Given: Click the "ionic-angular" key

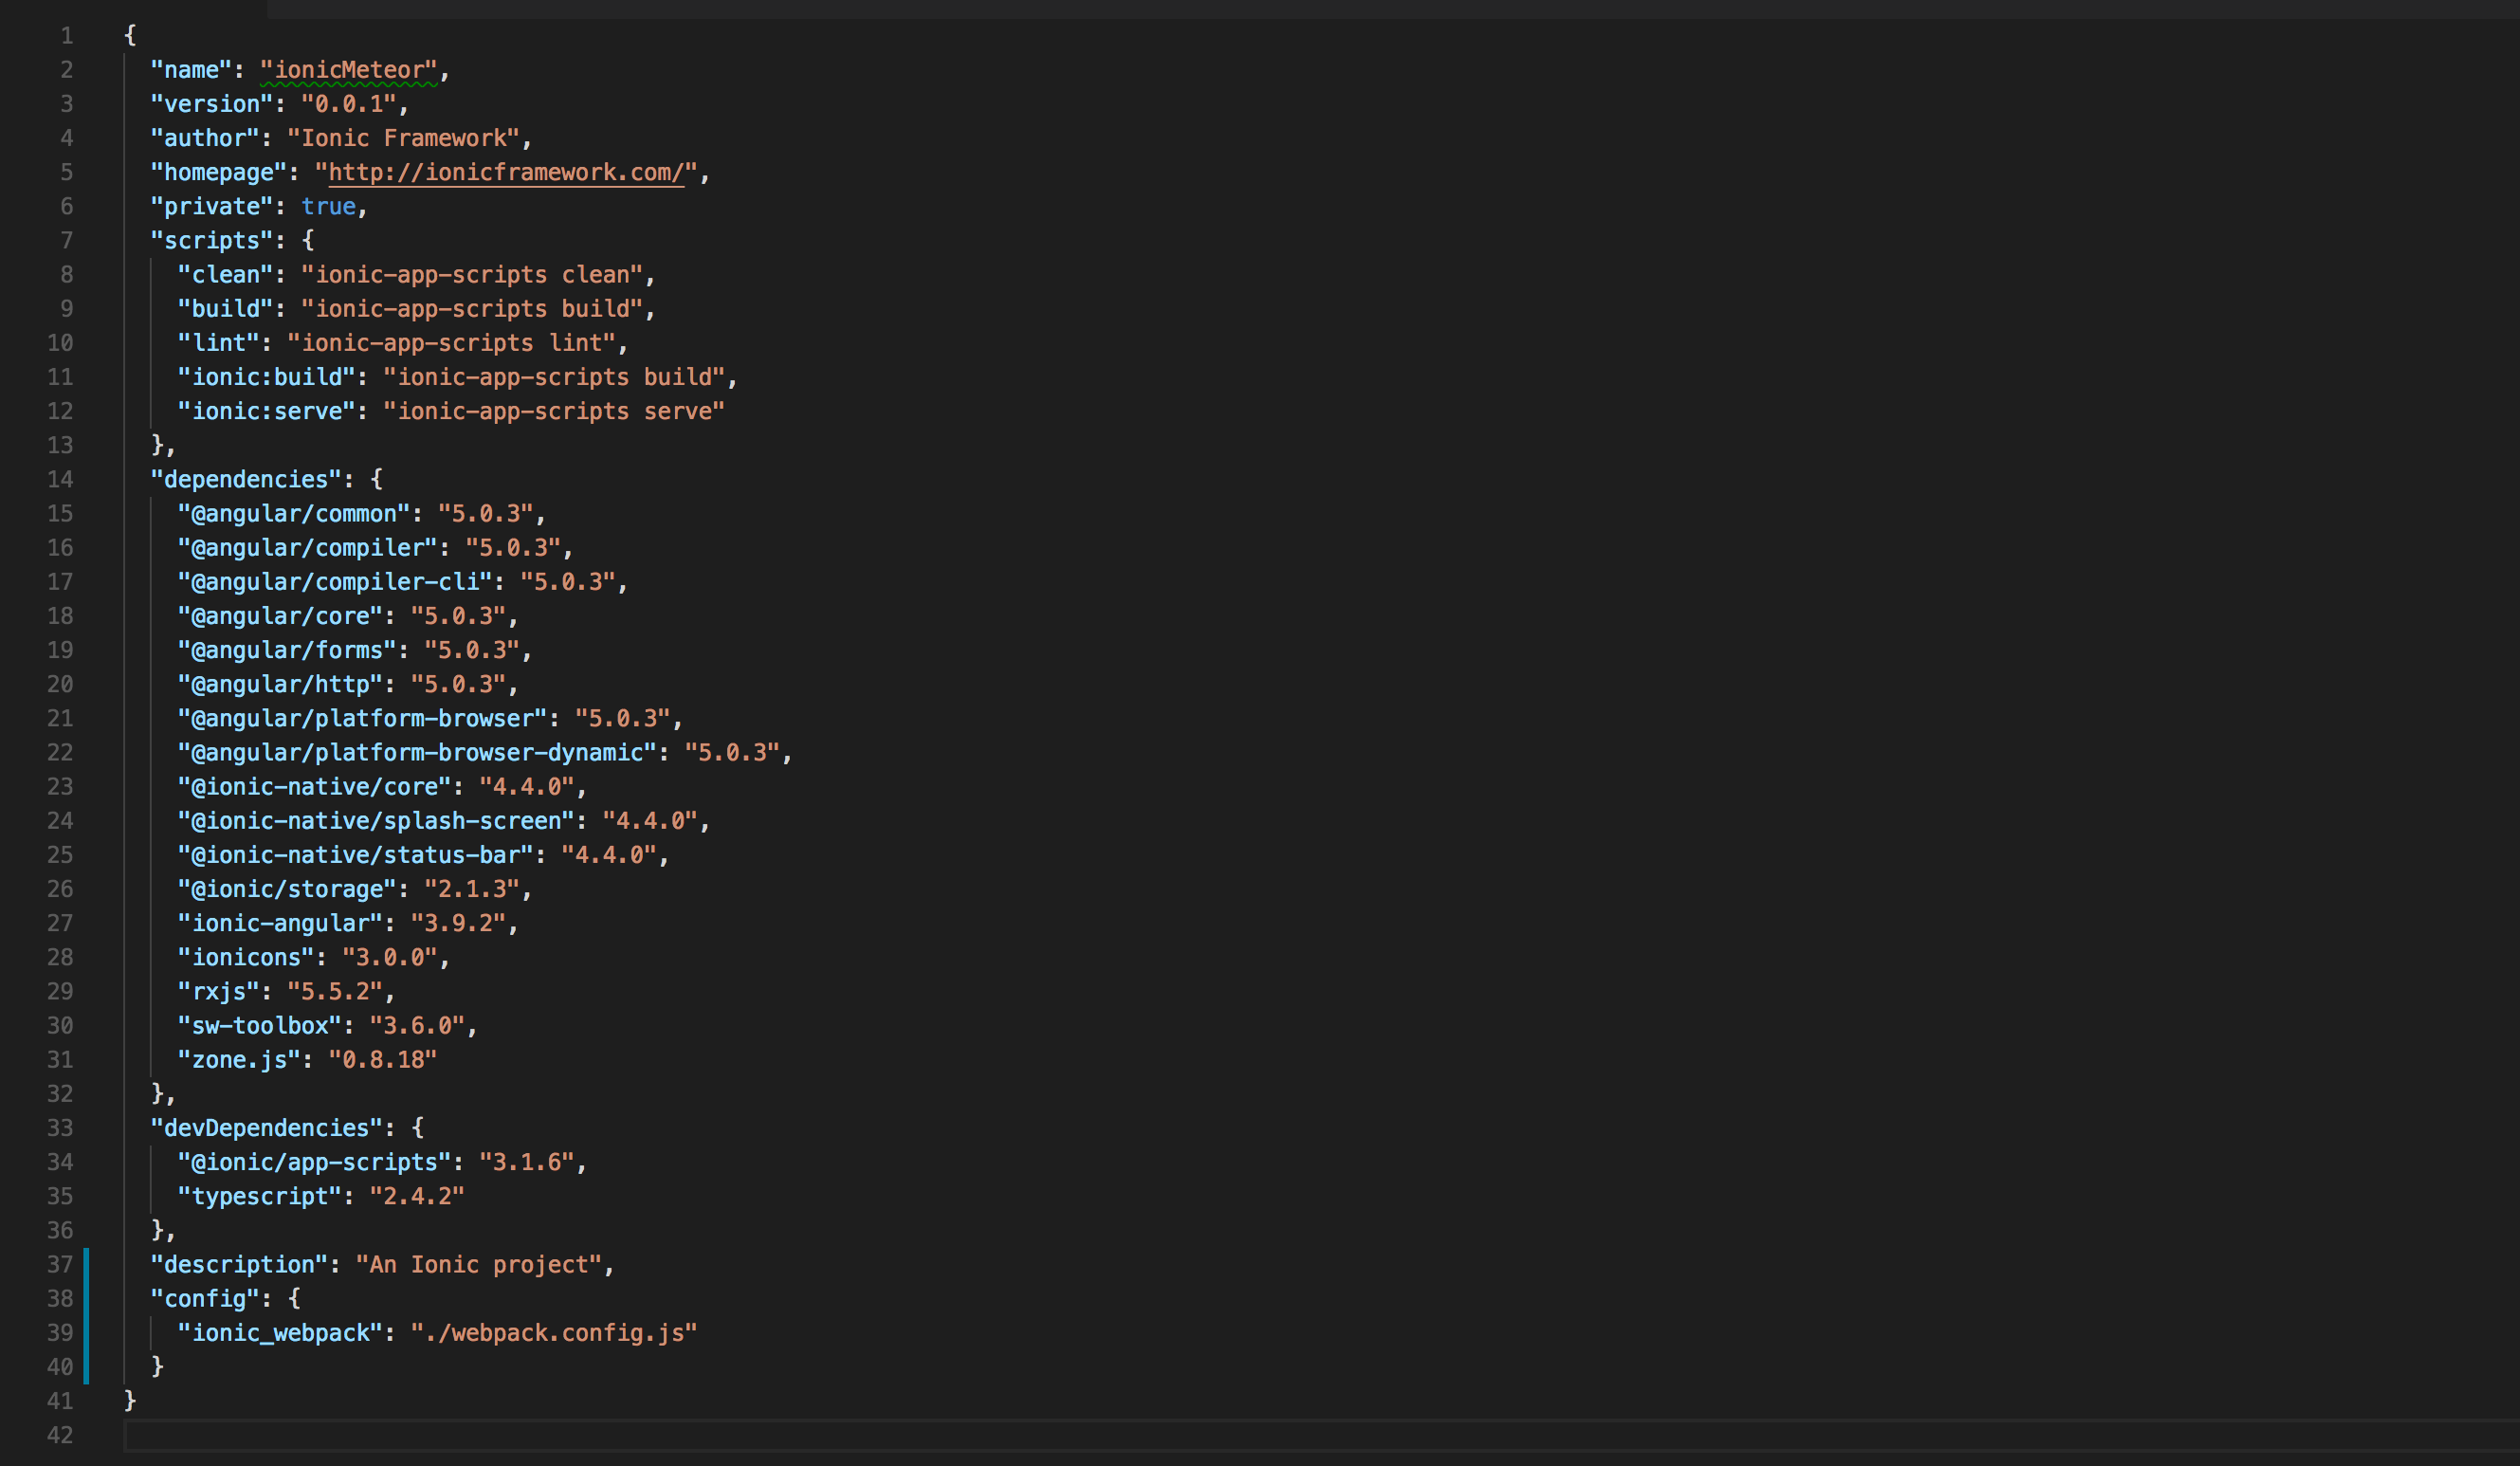Looking at the screenshot, I should pyautogui.click(x=281, y=923).
